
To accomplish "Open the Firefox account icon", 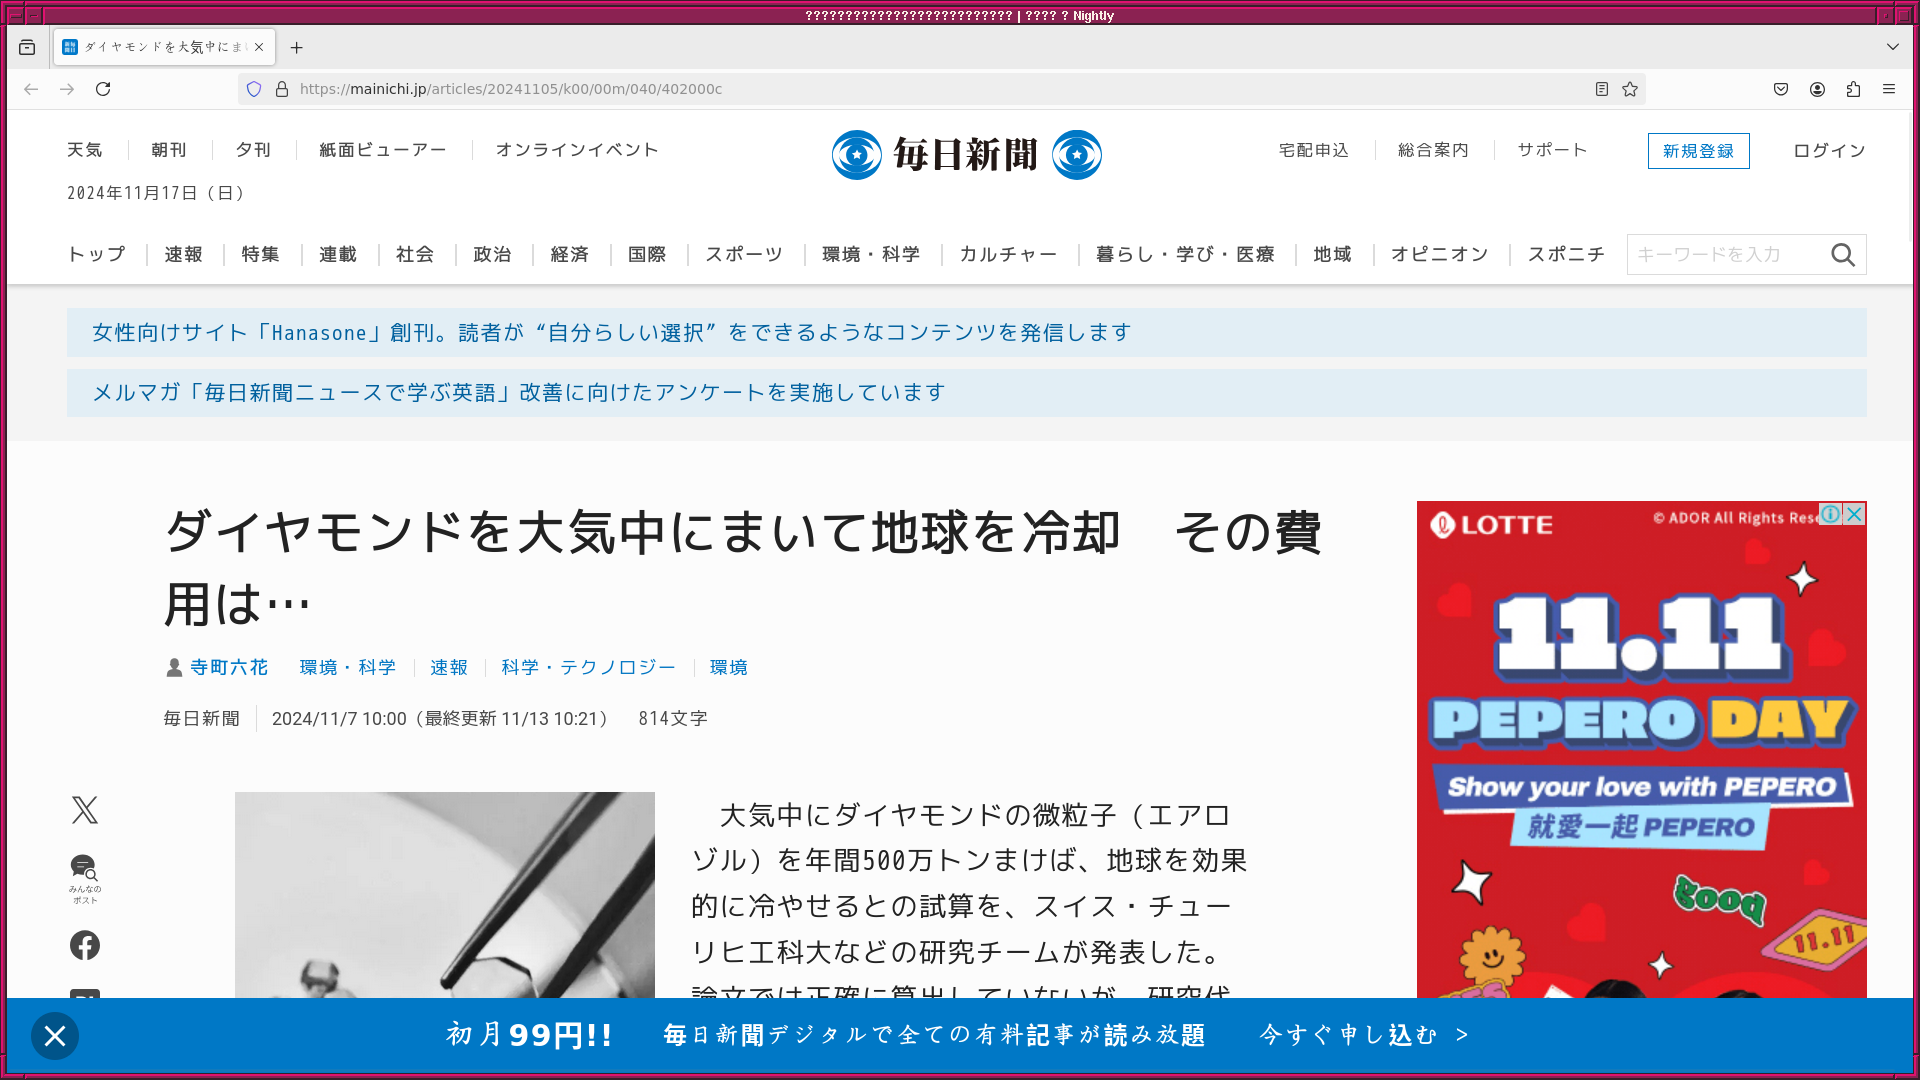I will [1817, 89].
